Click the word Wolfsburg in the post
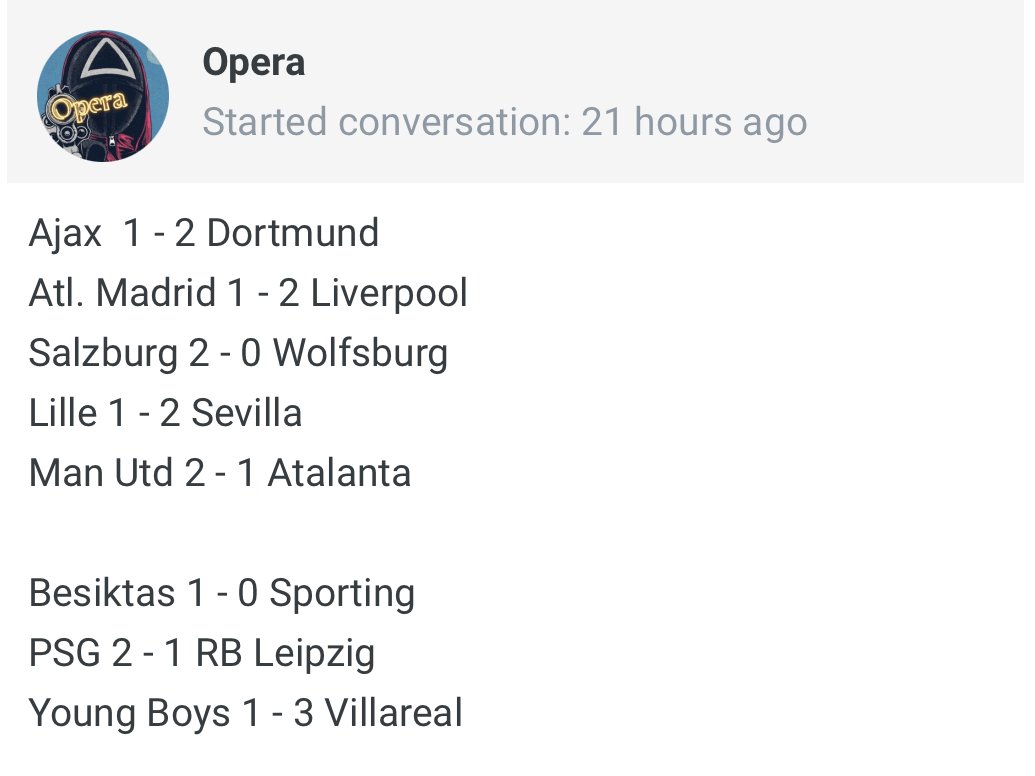 (360, 354)
